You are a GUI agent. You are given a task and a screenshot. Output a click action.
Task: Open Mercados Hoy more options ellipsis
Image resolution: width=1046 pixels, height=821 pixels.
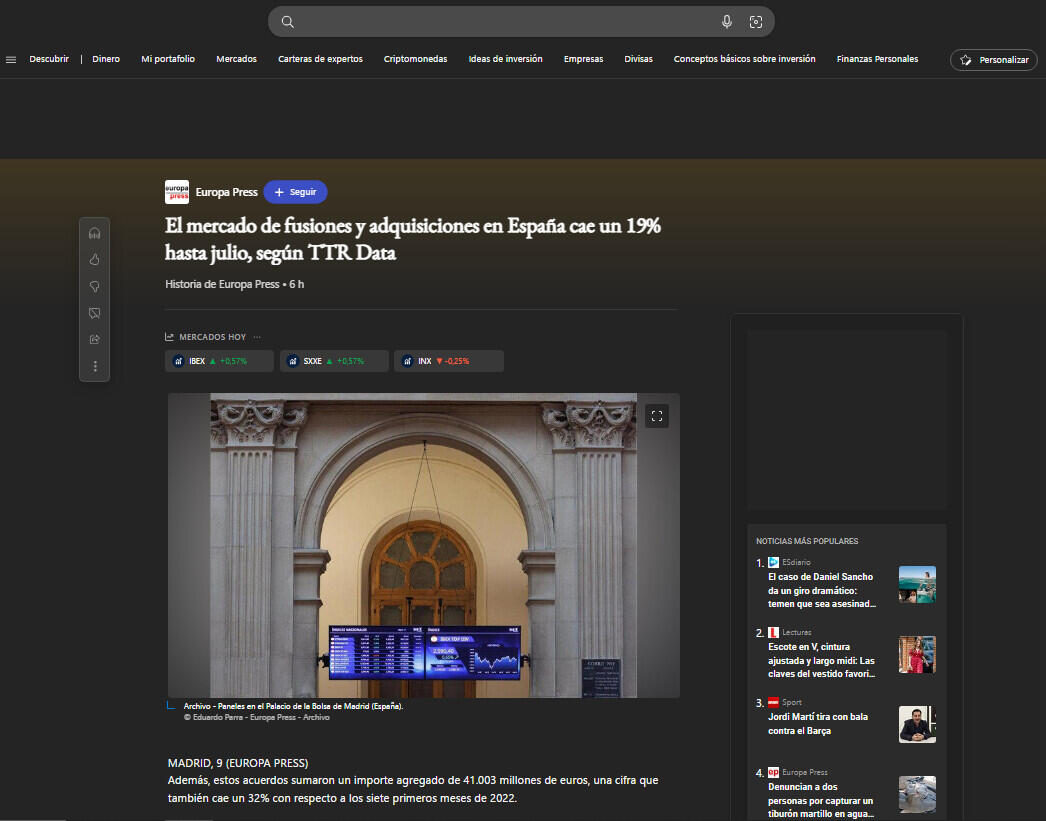[257, 337]
